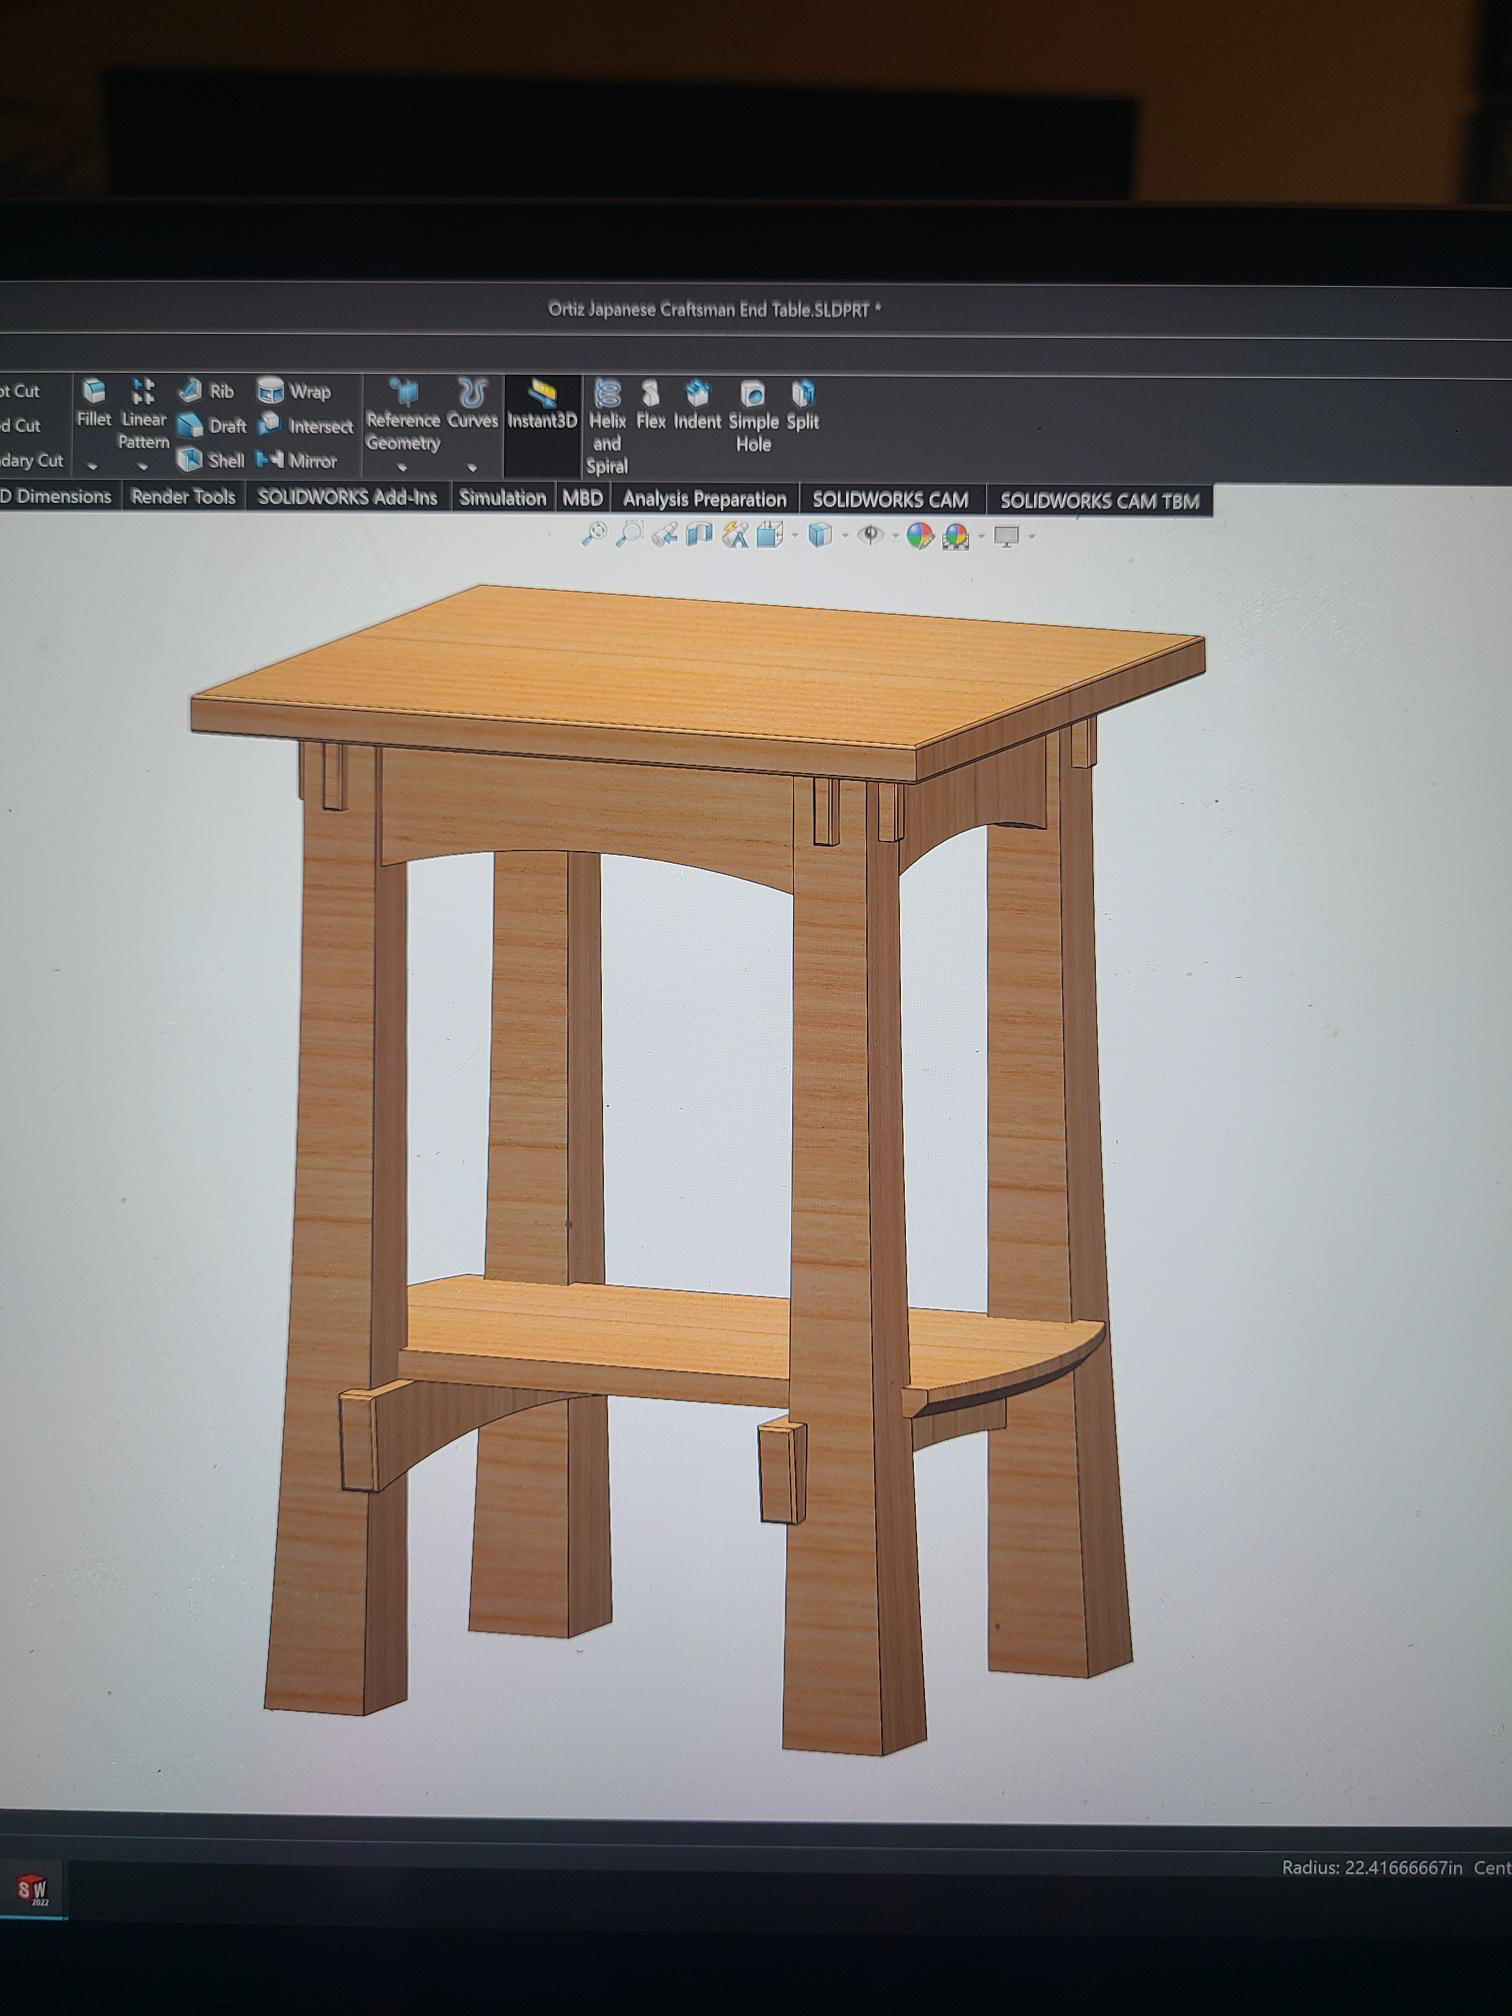
Task: Open the SOLIDWORKS CAM tab
Action: tap(890, 500)
